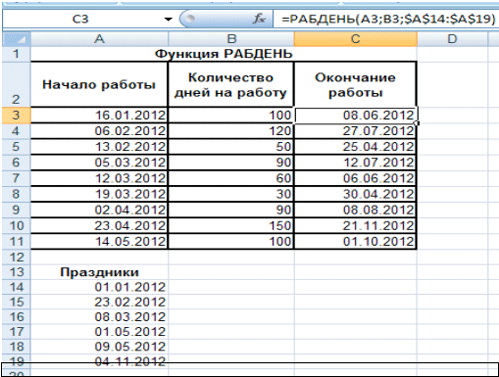Select holiday cell 23.02.2012
Viewport: 499px width, 377px height.
99,302
